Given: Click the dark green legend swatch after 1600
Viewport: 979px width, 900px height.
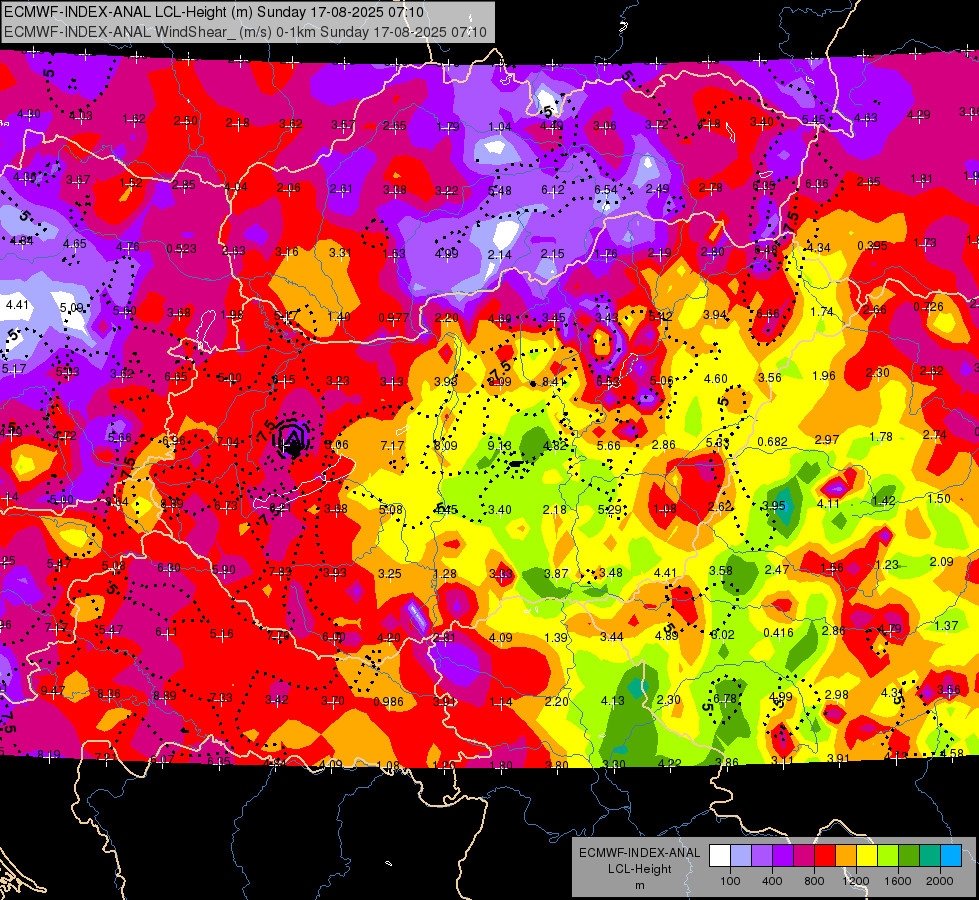Looking at the screenshot, I should [909, 856].
